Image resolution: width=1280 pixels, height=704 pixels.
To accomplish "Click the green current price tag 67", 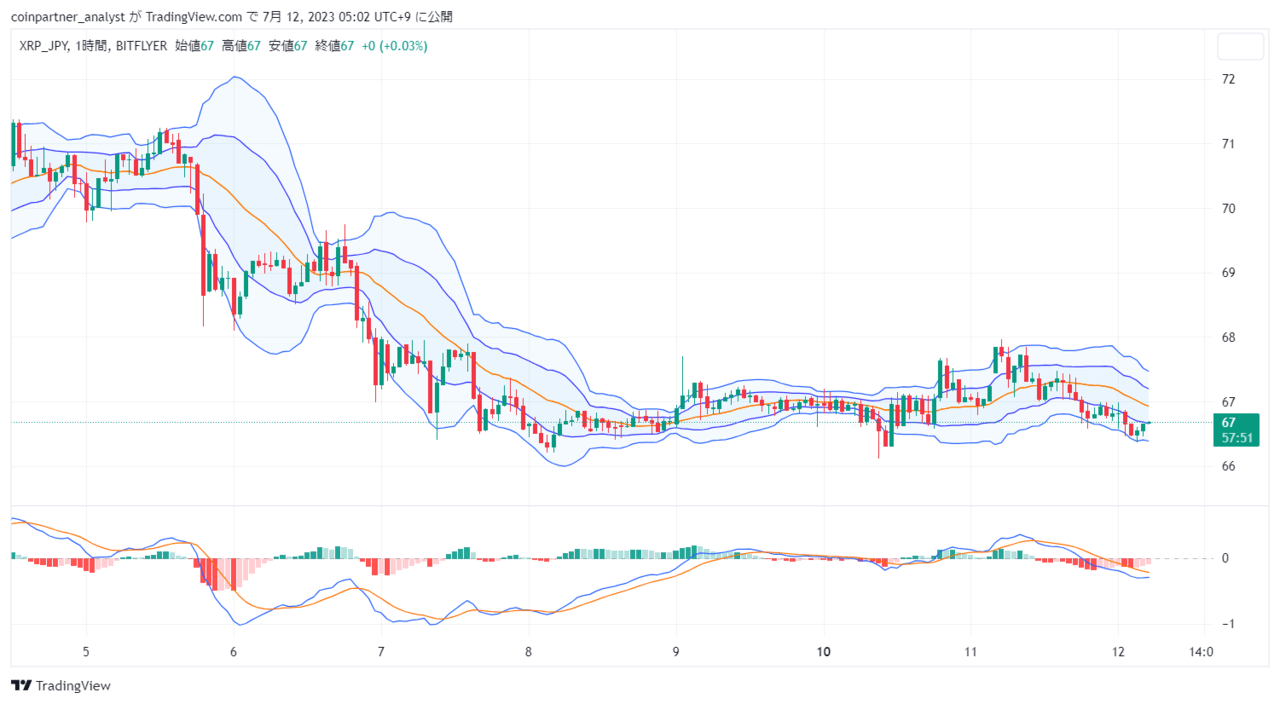I will coord(1228,422).
